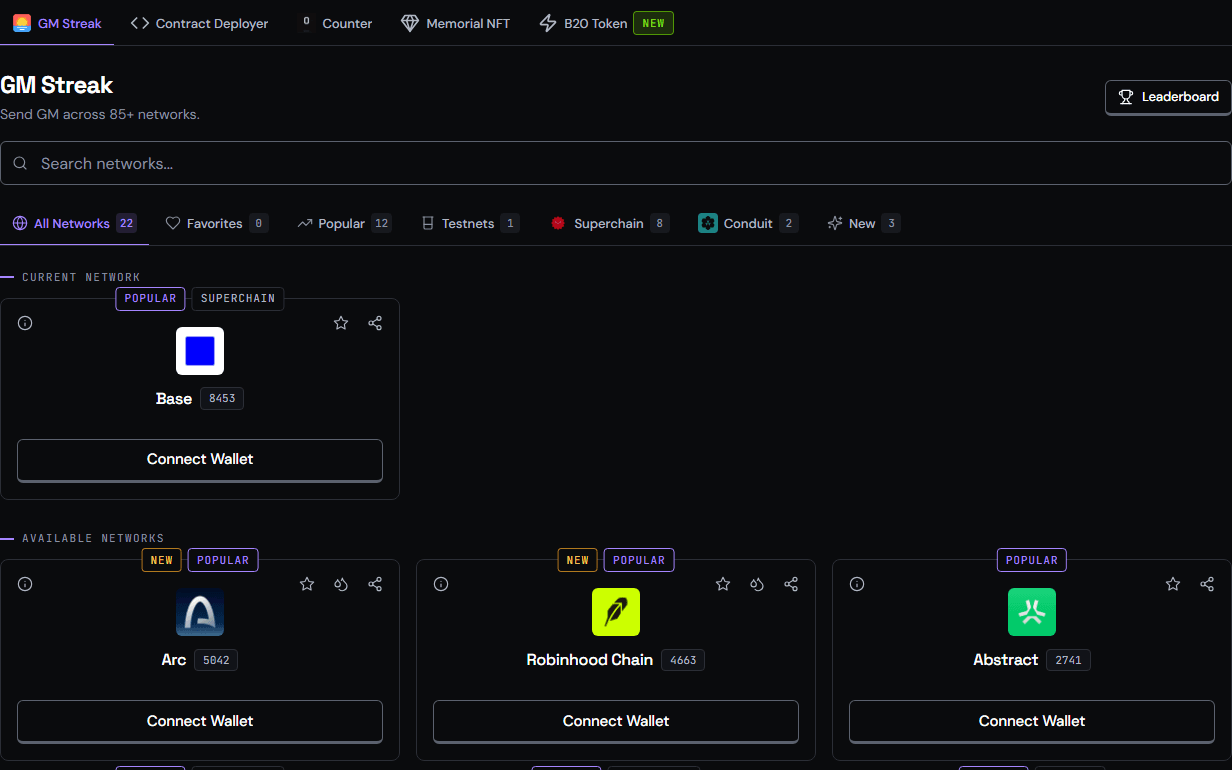This screenshot has height=770, width=1232.
Task: Favorite the Abstract network star
Action: [1173, 584]
